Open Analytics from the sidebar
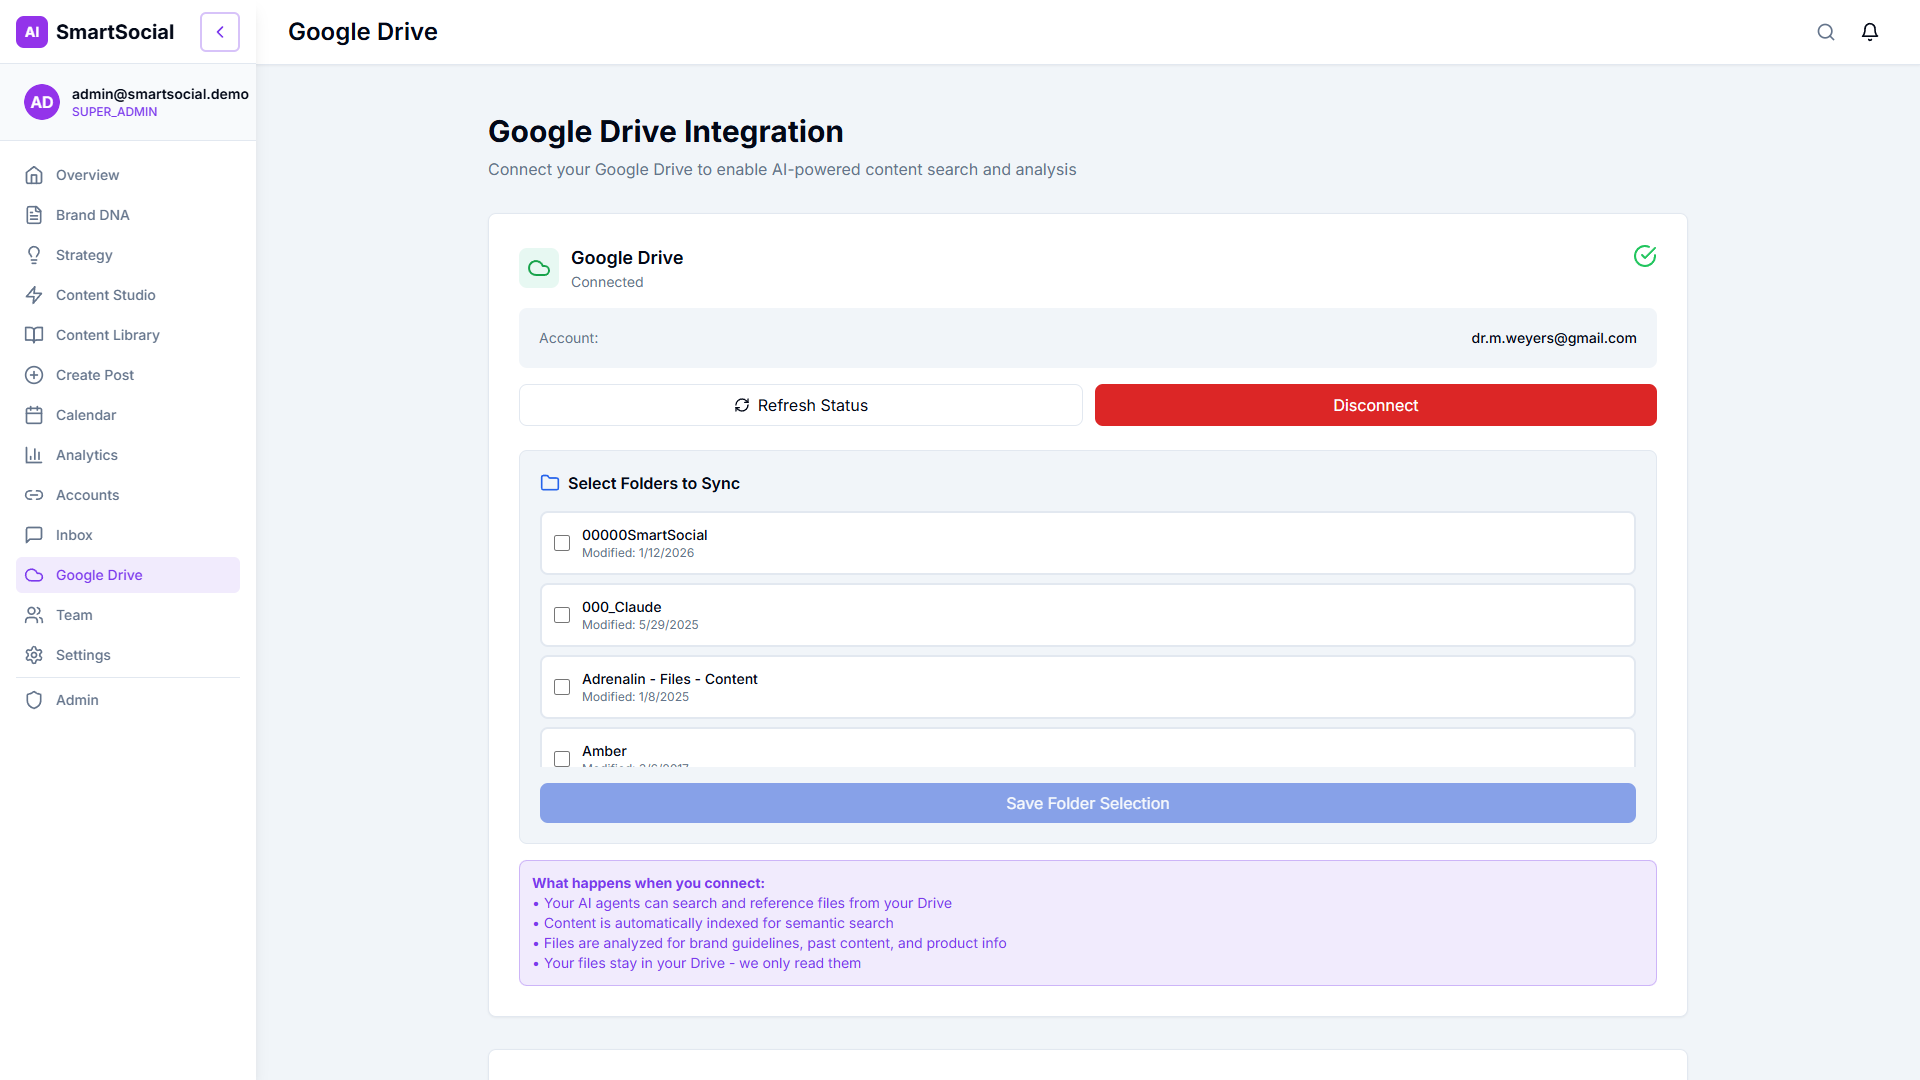Viewport: 1920px width, 1080px height. 128,455
